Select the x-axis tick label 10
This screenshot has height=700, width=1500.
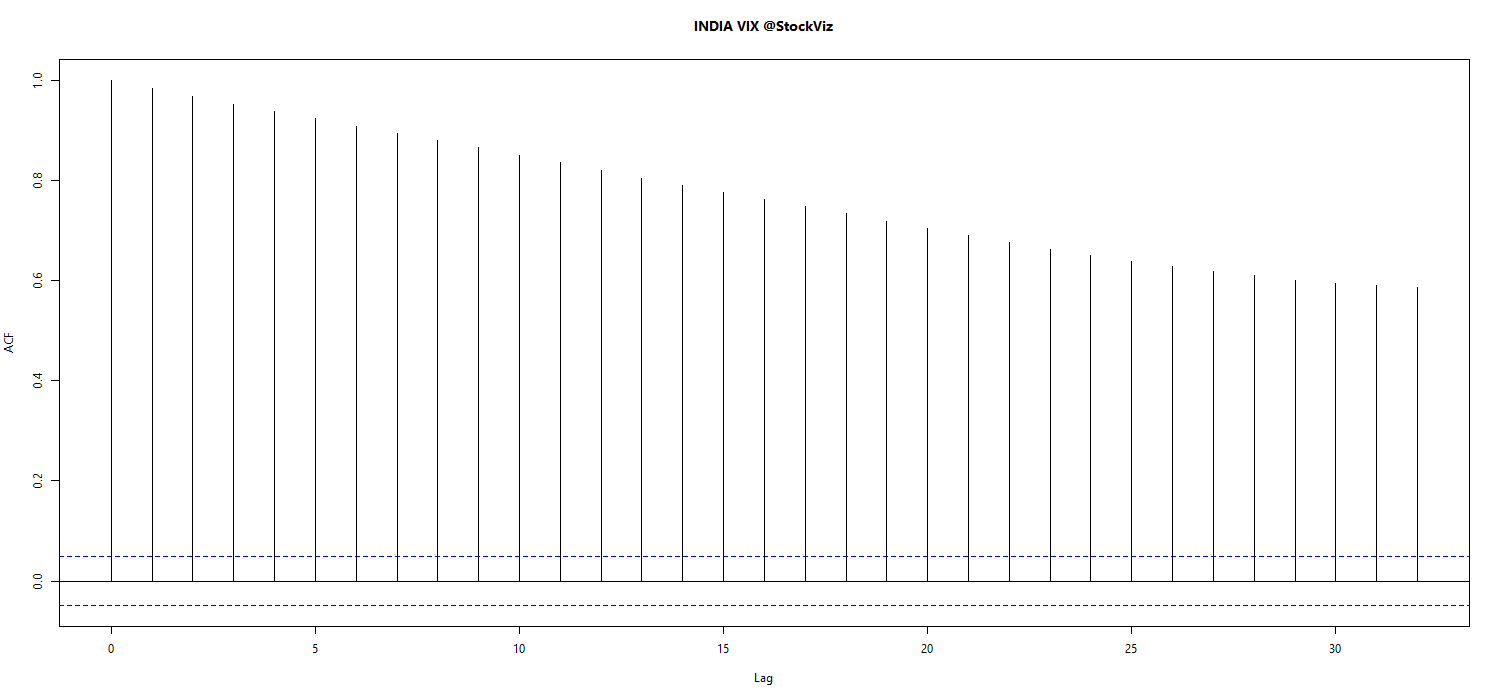click(x=519, y=647)
